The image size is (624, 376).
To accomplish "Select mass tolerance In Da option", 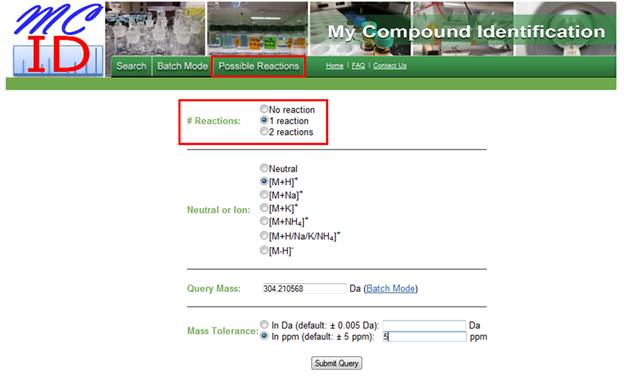I will click(x=264, y=324).
